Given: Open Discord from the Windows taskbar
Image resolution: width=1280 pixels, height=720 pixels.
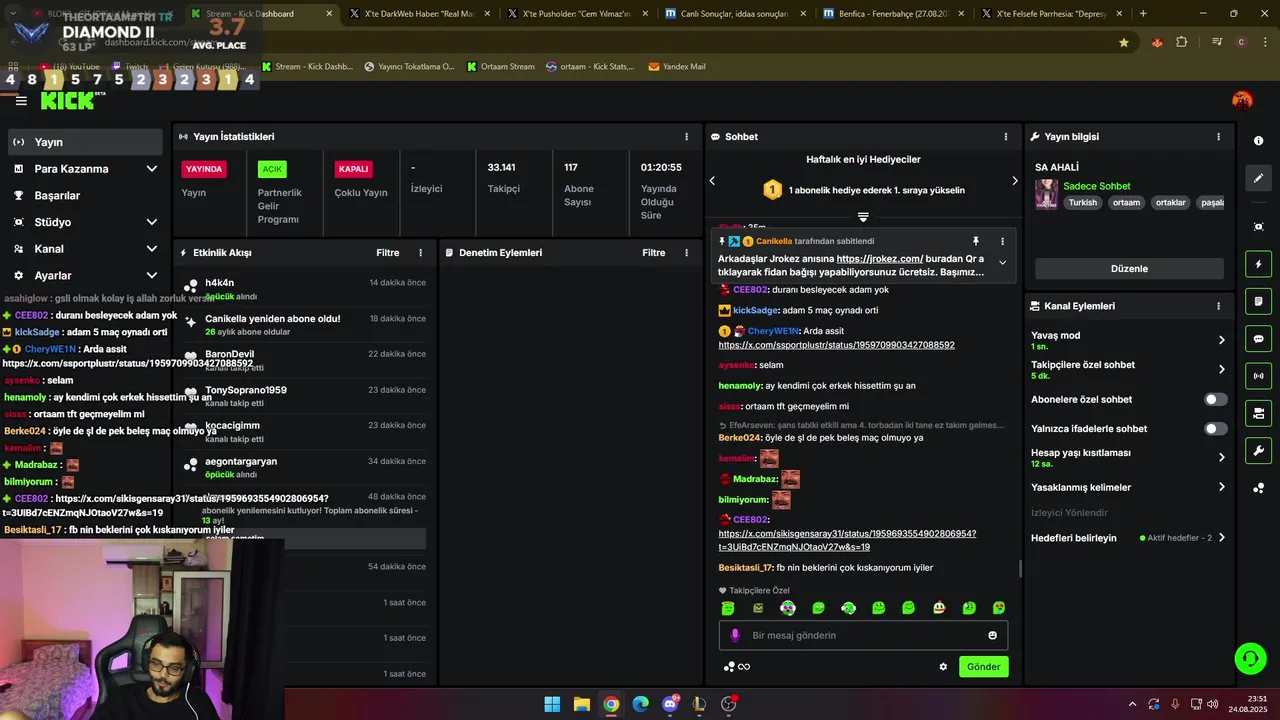Looking at the screenshot, I should pos(670,704).
